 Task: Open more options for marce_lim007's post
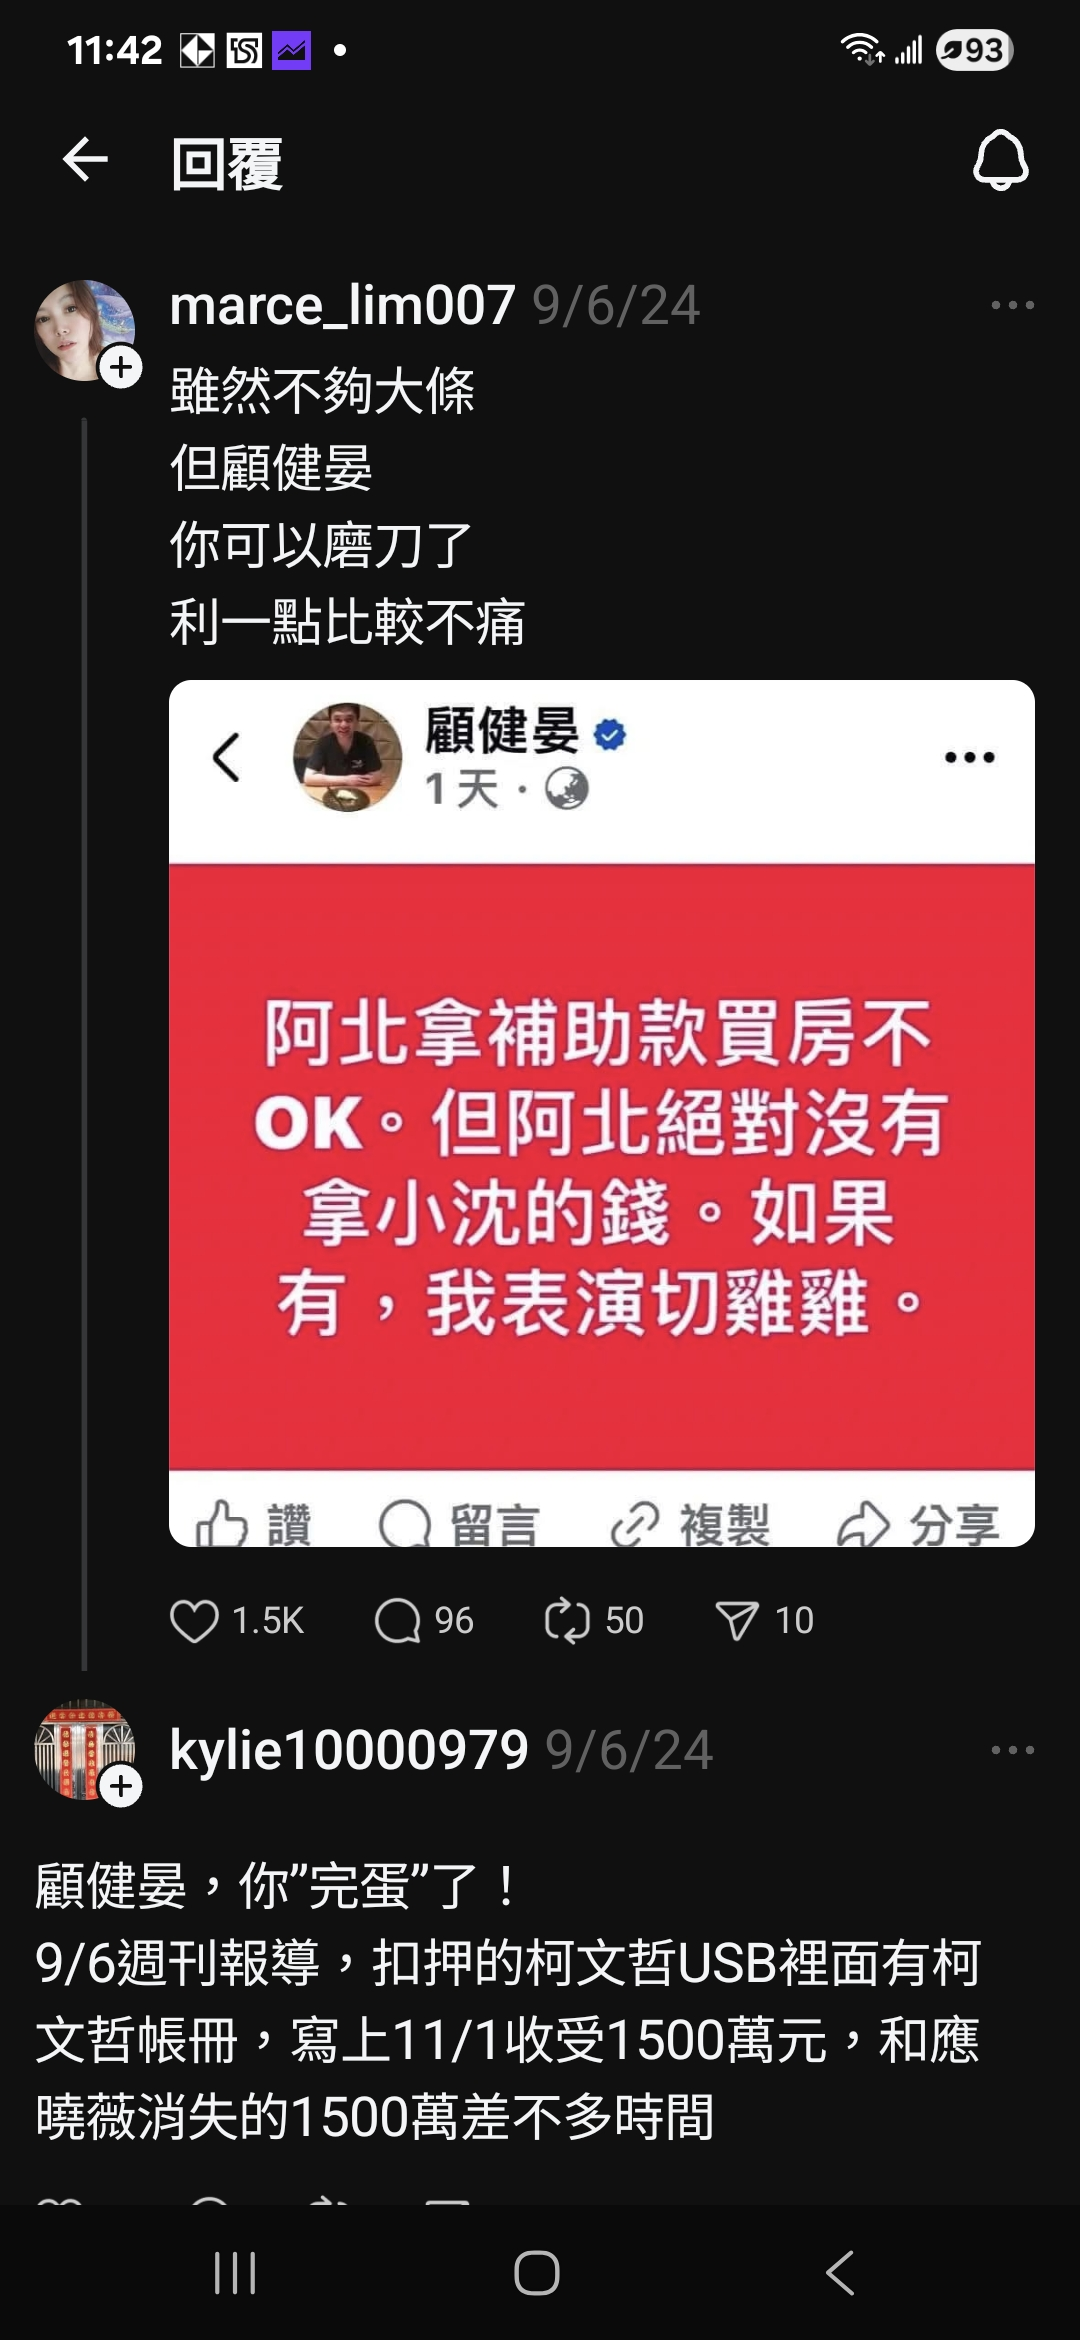pos(1012,305)
